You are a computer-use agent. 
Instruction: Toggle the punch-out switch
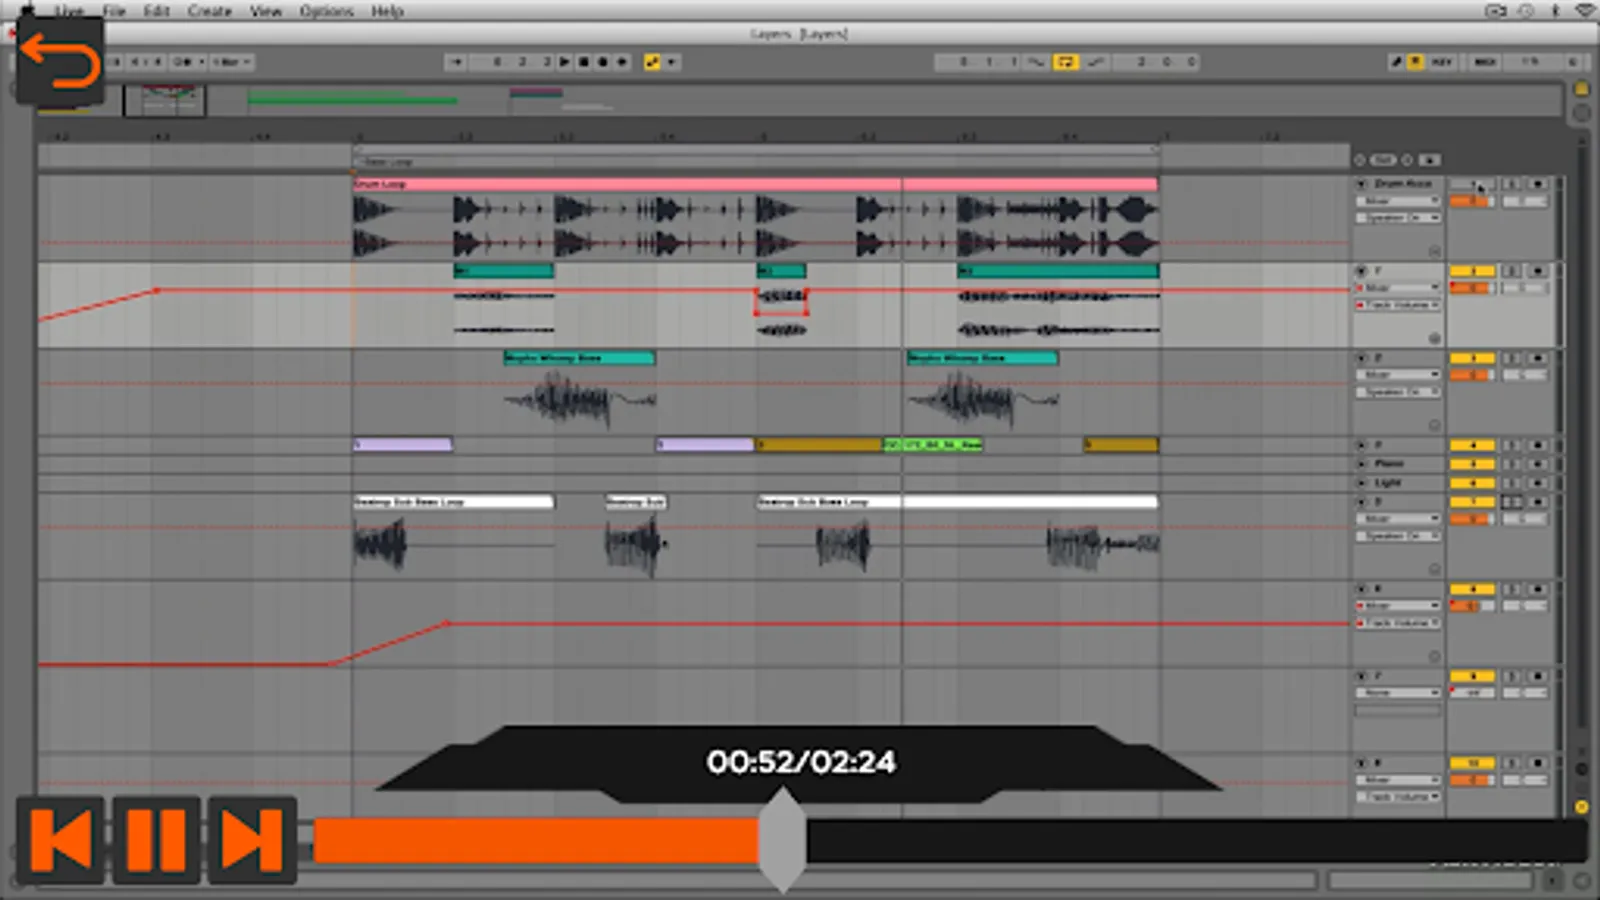pos(1096,62)
